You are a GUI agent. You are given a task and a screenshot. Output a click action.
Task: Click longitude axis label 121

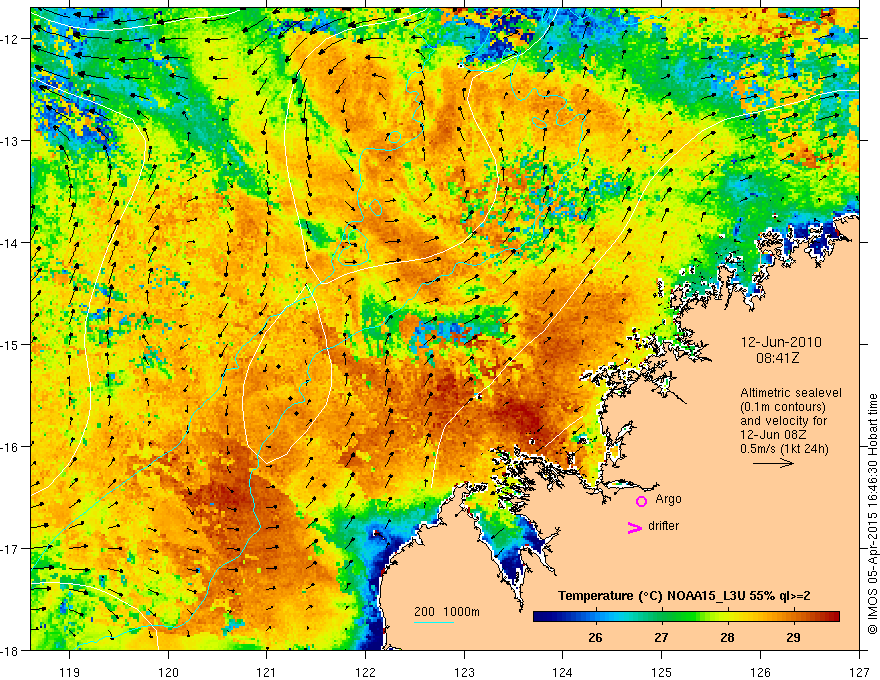267,672
